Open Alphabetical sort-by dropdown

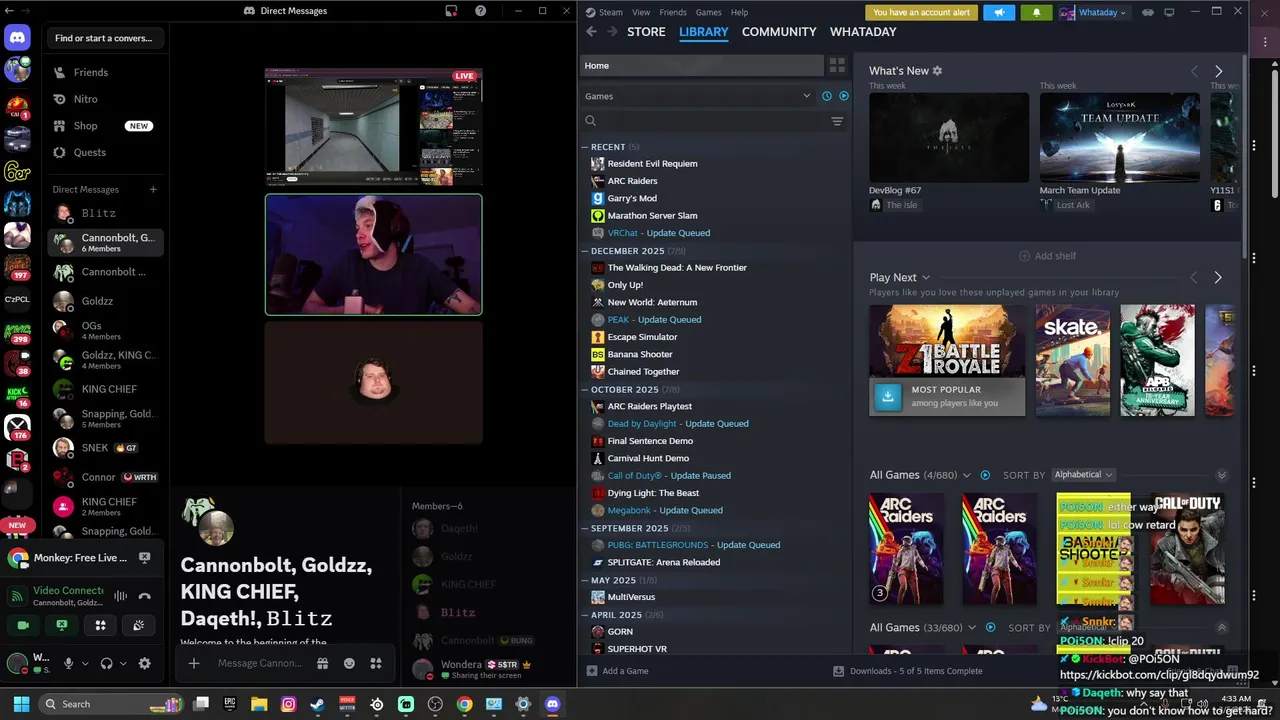1084,475
